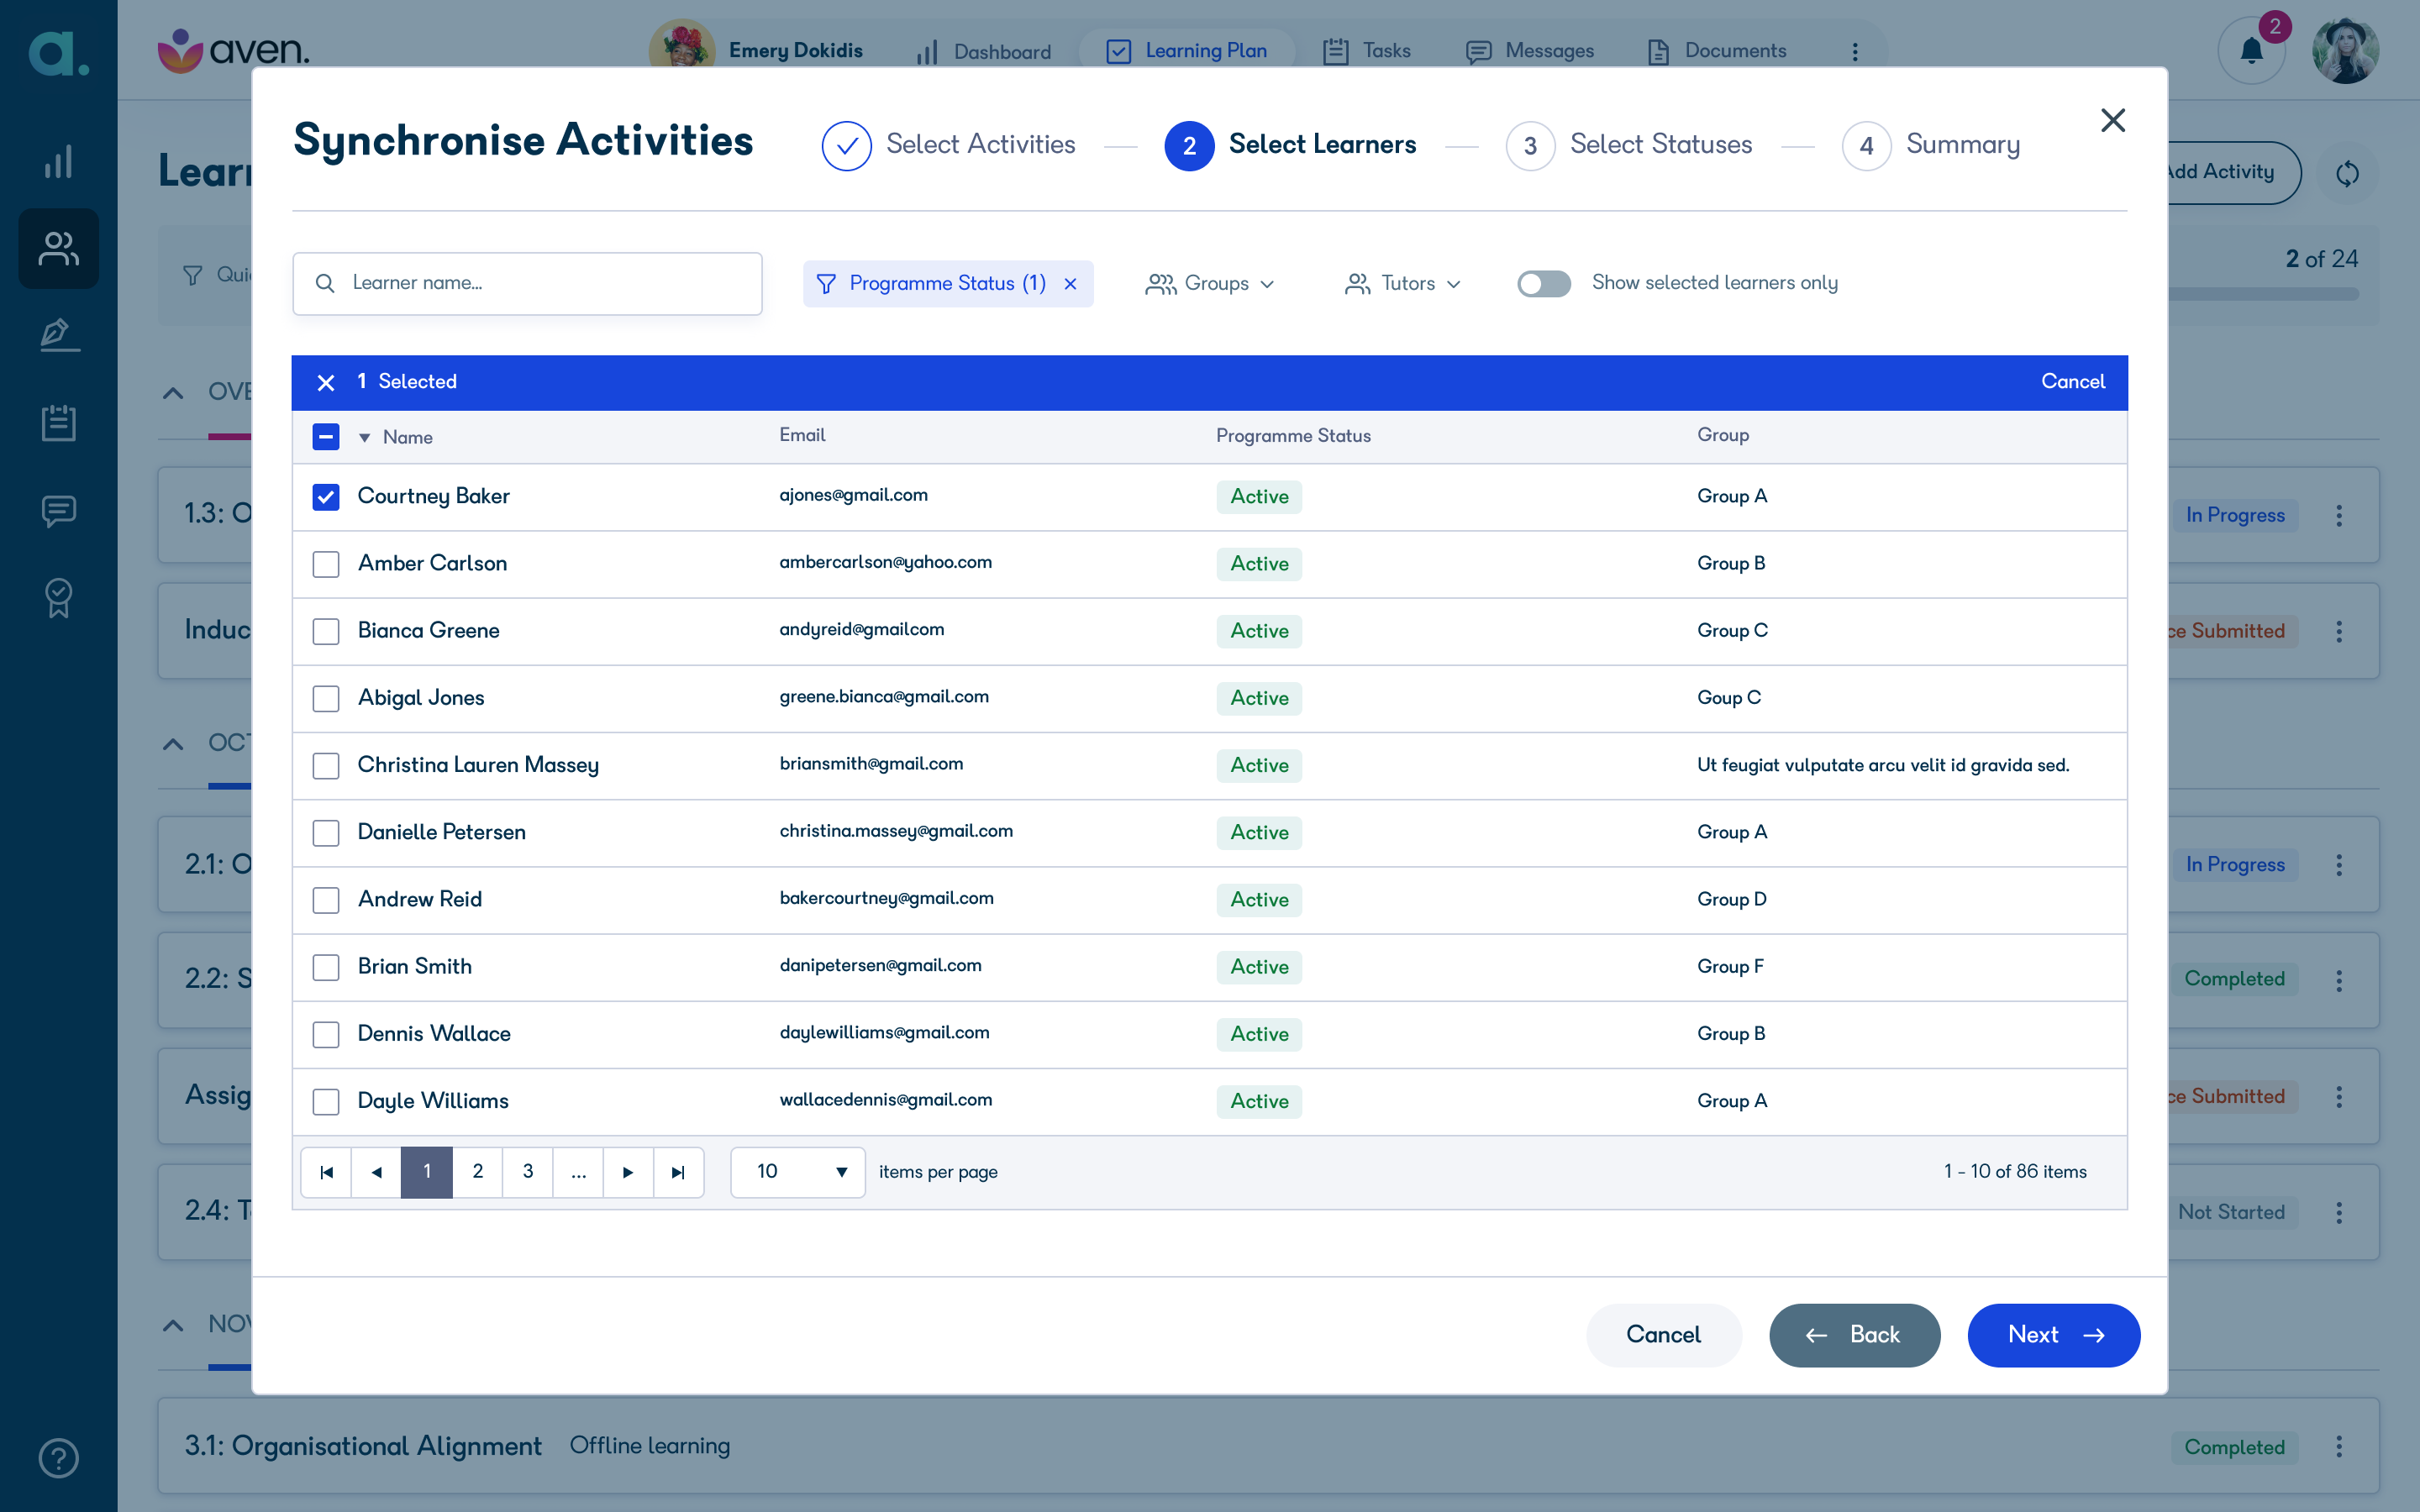The width and height of the screenshot is (2420, 1512).
Task: Click Cancel in the blue selection bar
Action: (x=2073, y=382)
